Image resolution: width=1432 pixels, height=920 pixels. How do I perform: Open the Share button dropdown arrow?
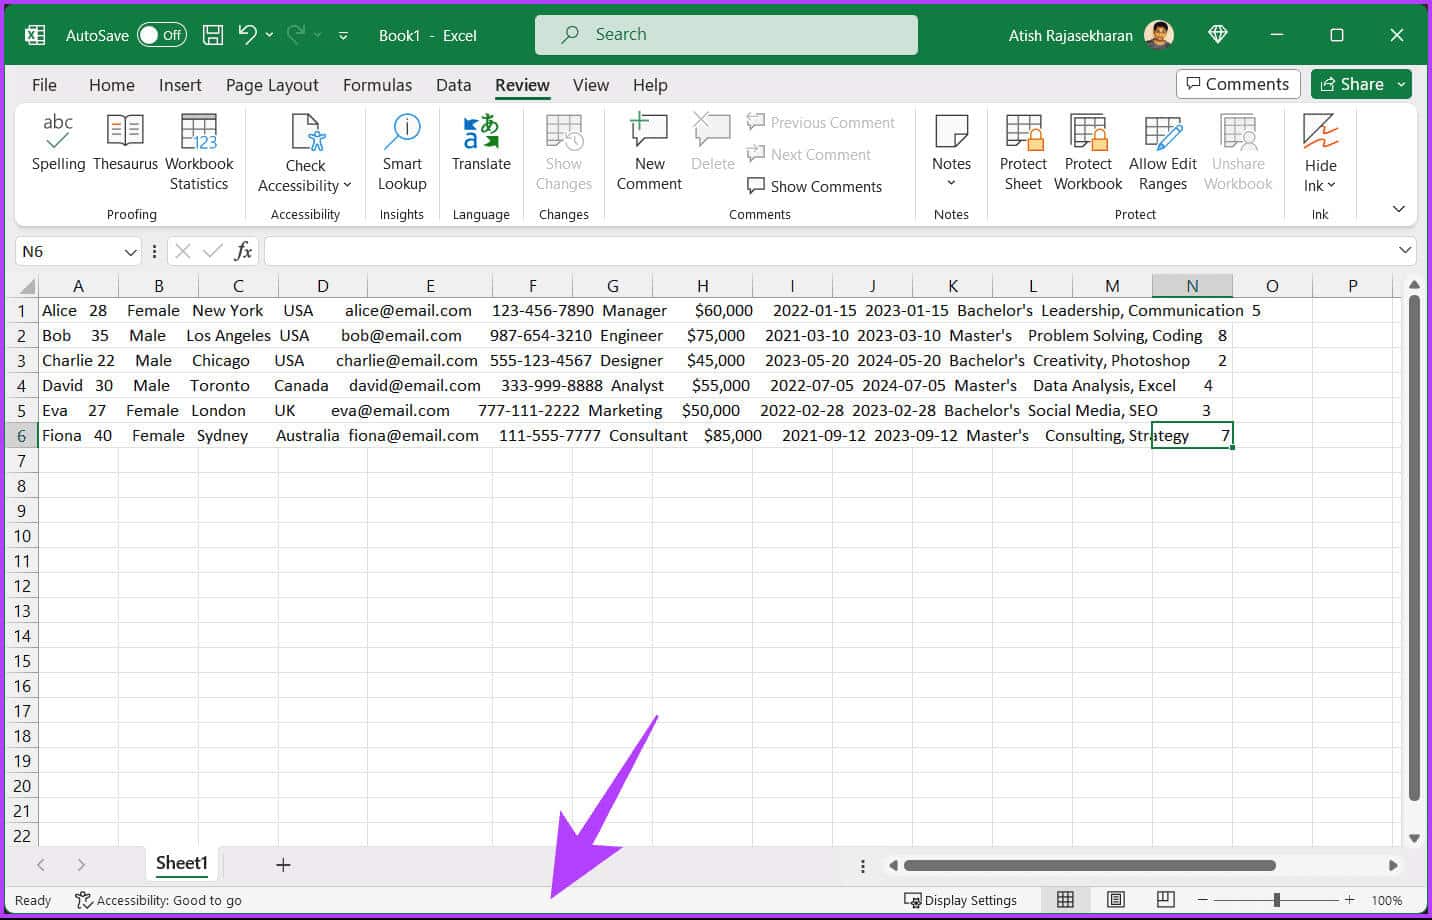coord(1401,84)
